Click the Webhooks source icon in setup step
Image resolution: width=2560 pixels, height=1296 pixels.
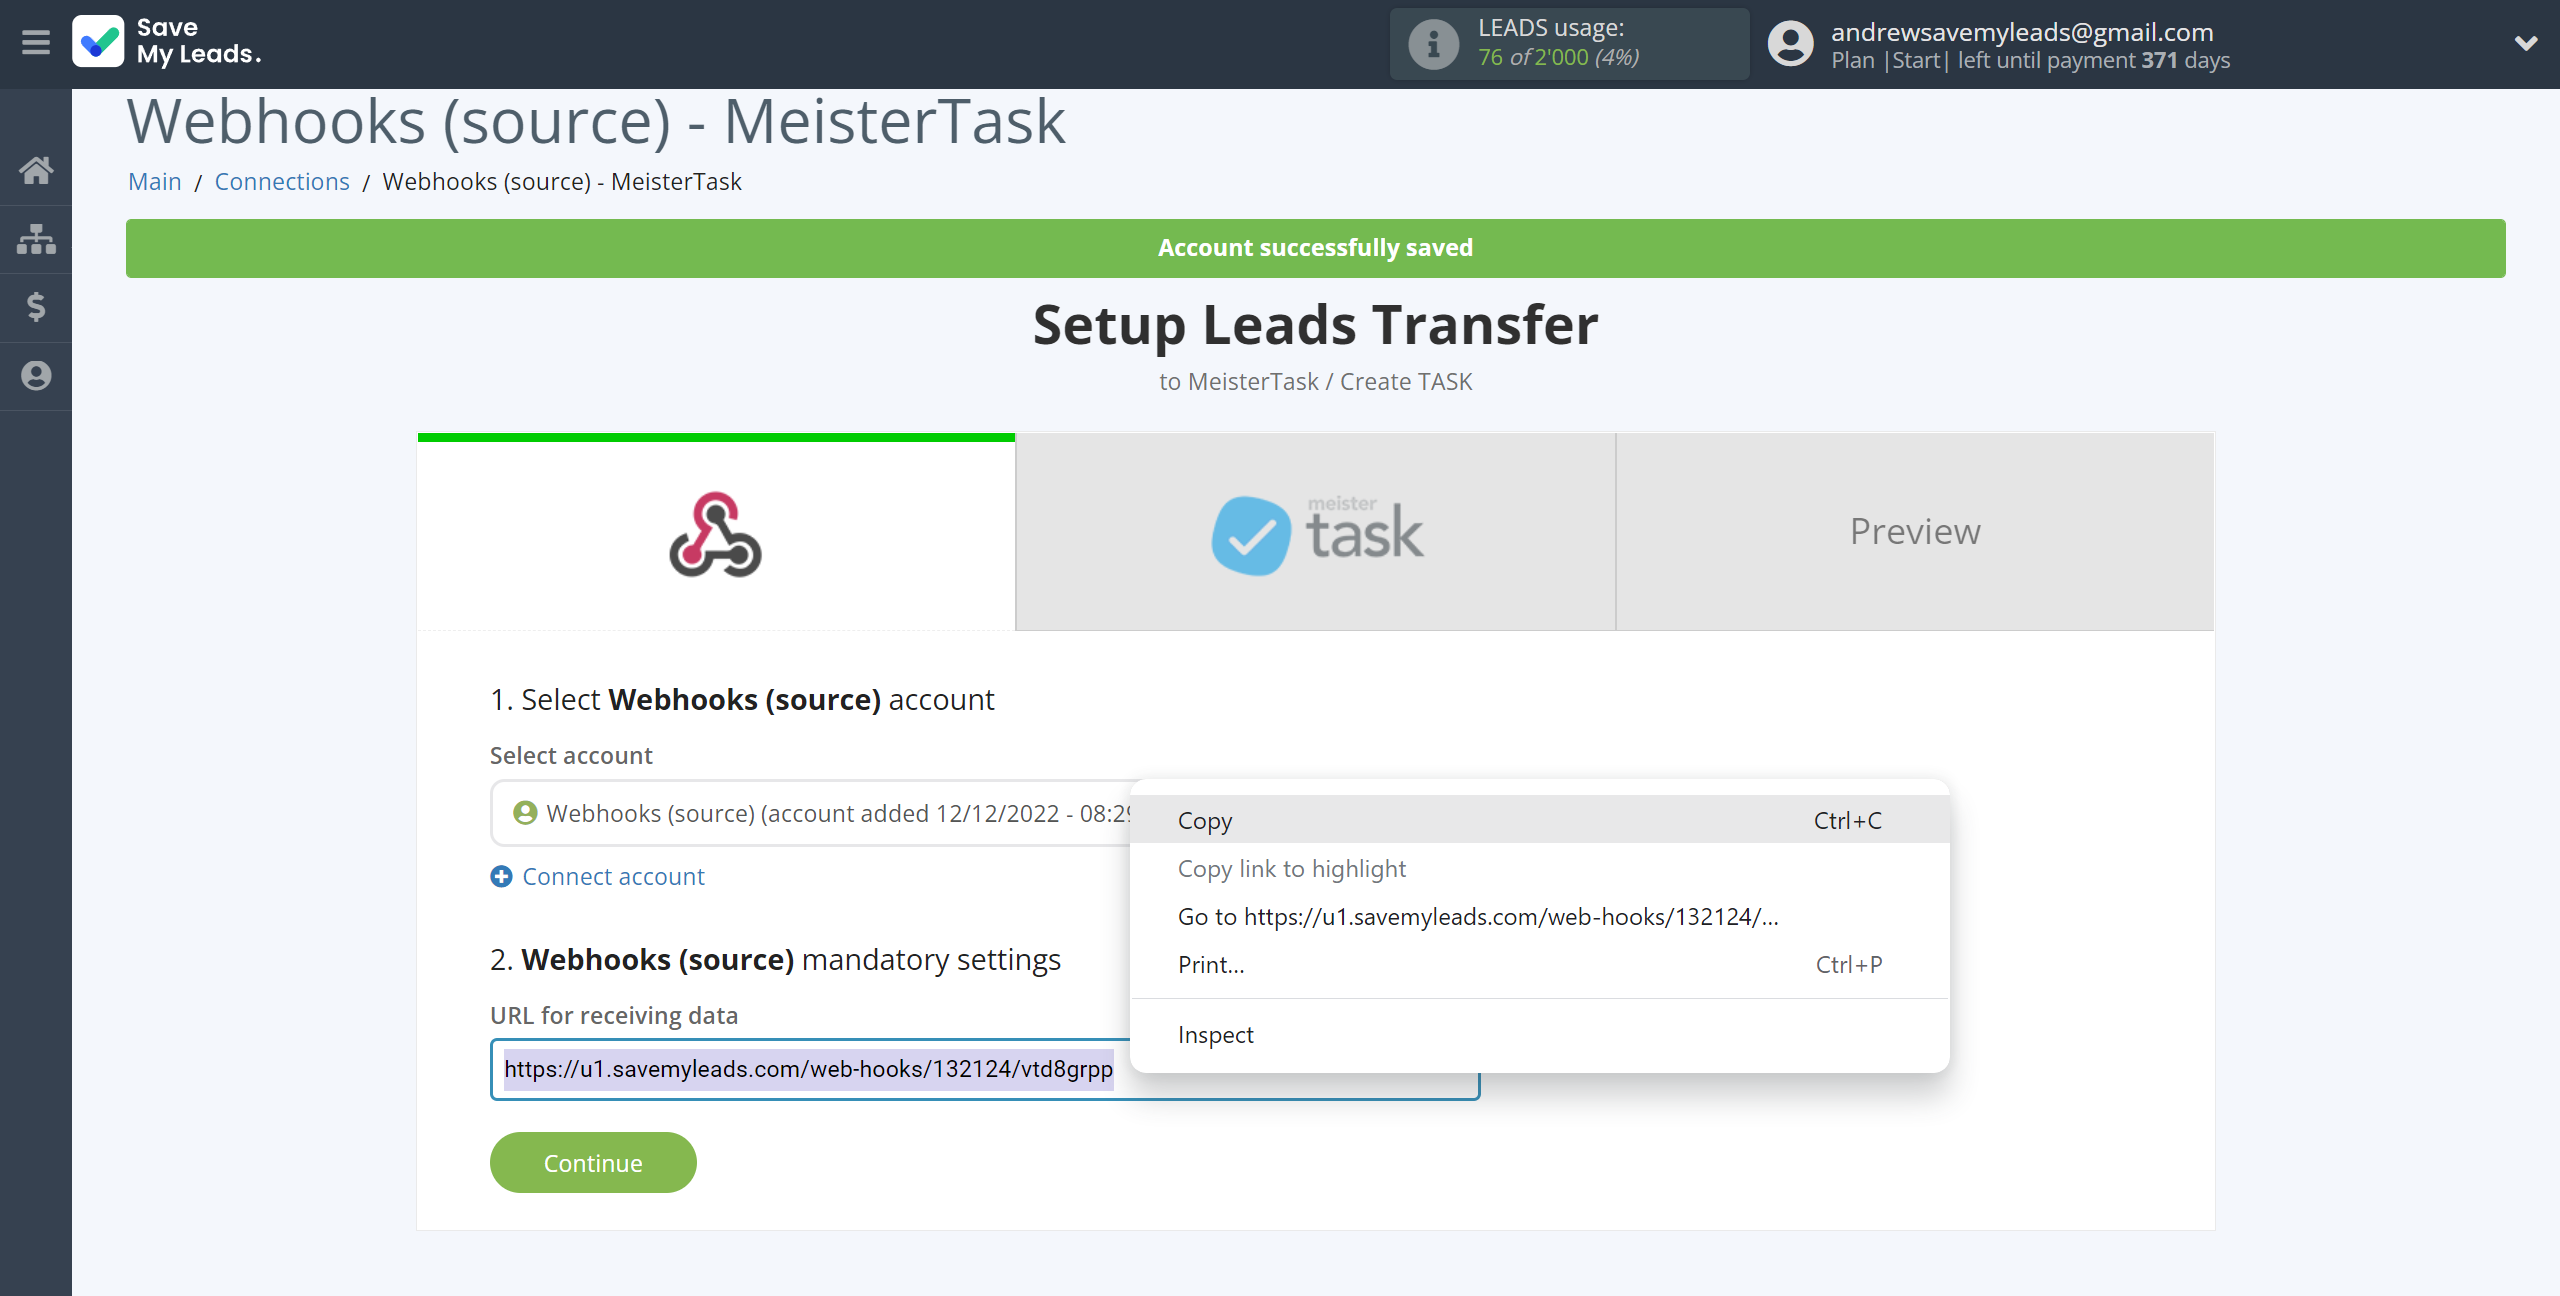click(x=716, y=531)
